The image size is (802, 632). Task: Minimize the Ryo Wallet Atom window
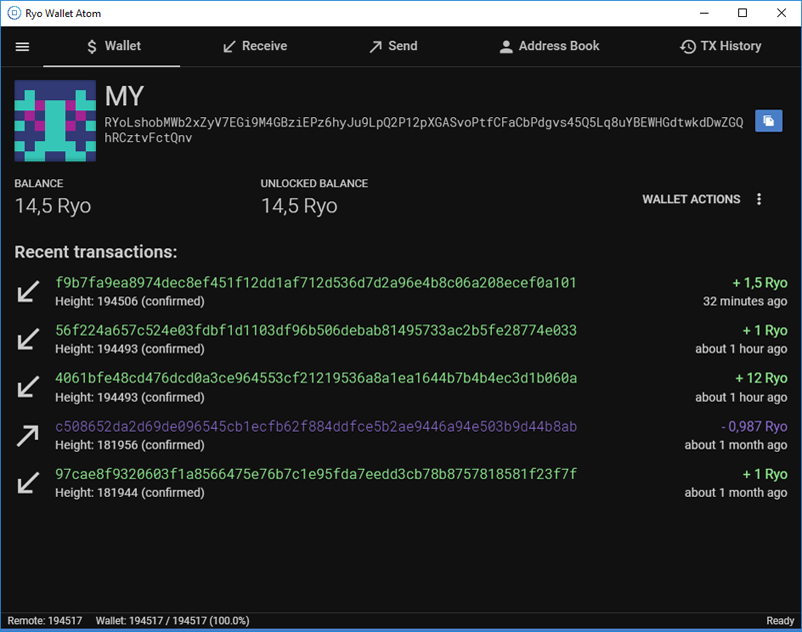(704, 13)
